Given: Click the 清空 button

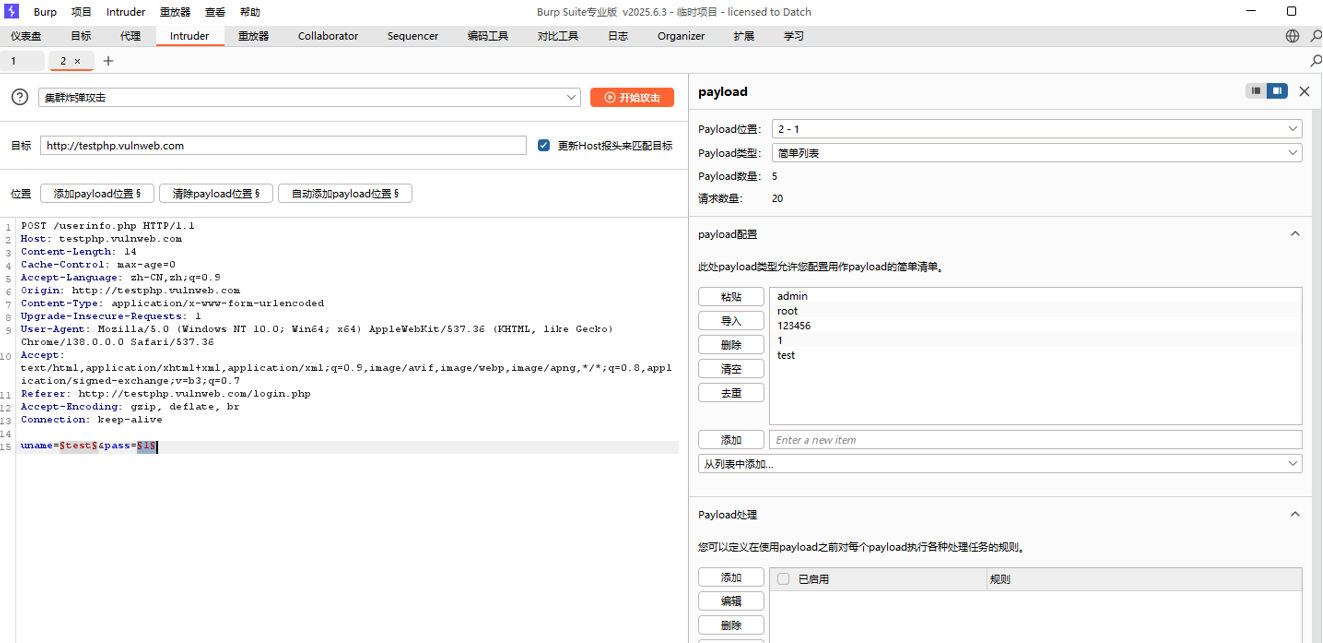Looking at the screenshot, I should (x=731, y=369).
